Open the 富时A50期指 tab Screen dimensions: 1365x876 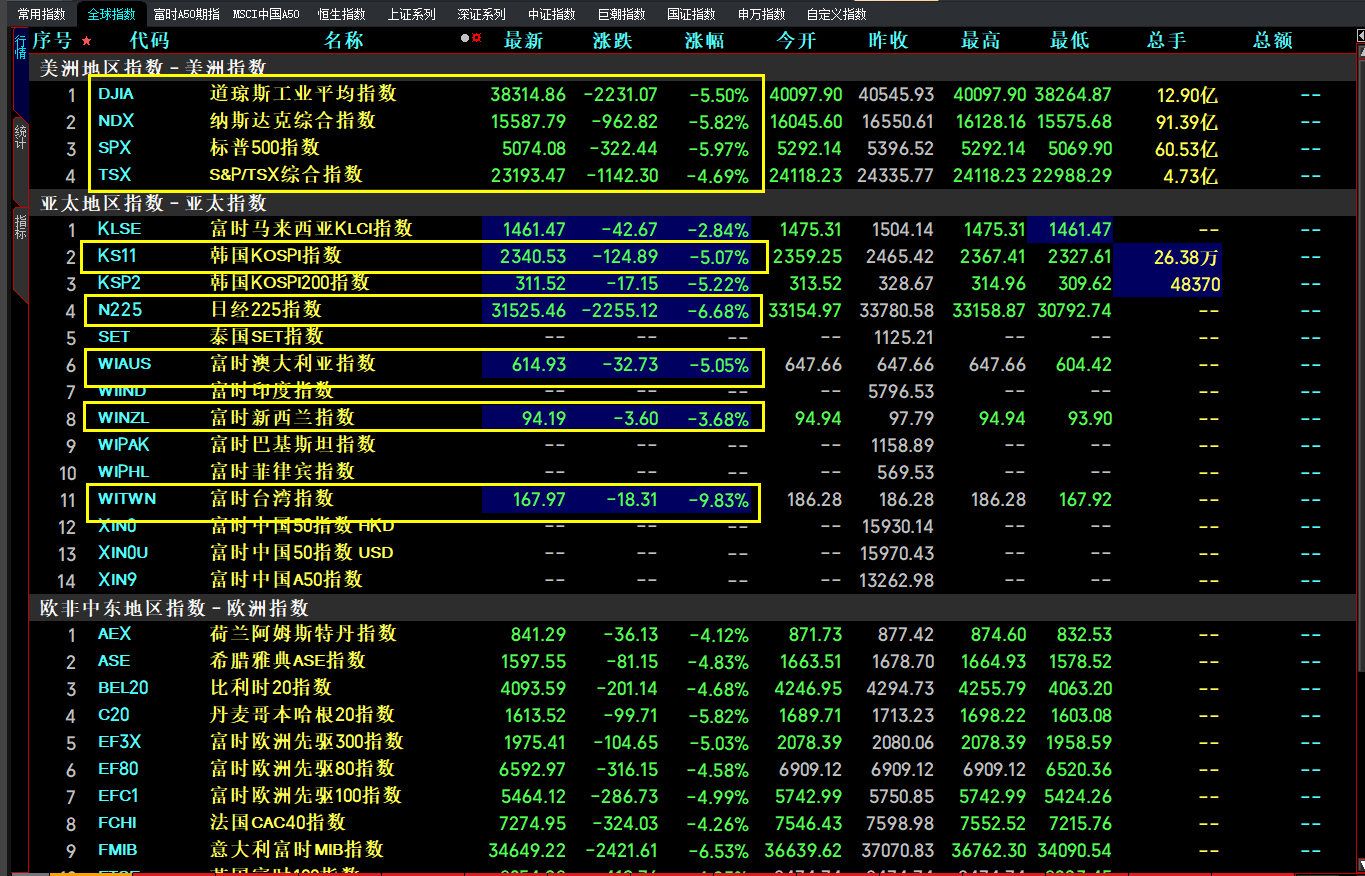click(x=186, y=14)
